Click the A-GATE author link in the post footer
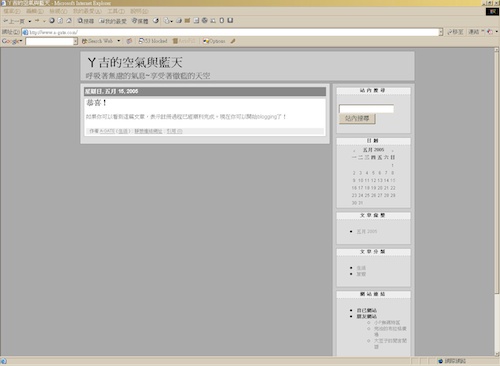Viewport: 500px width, 366px height. point(107,131)
